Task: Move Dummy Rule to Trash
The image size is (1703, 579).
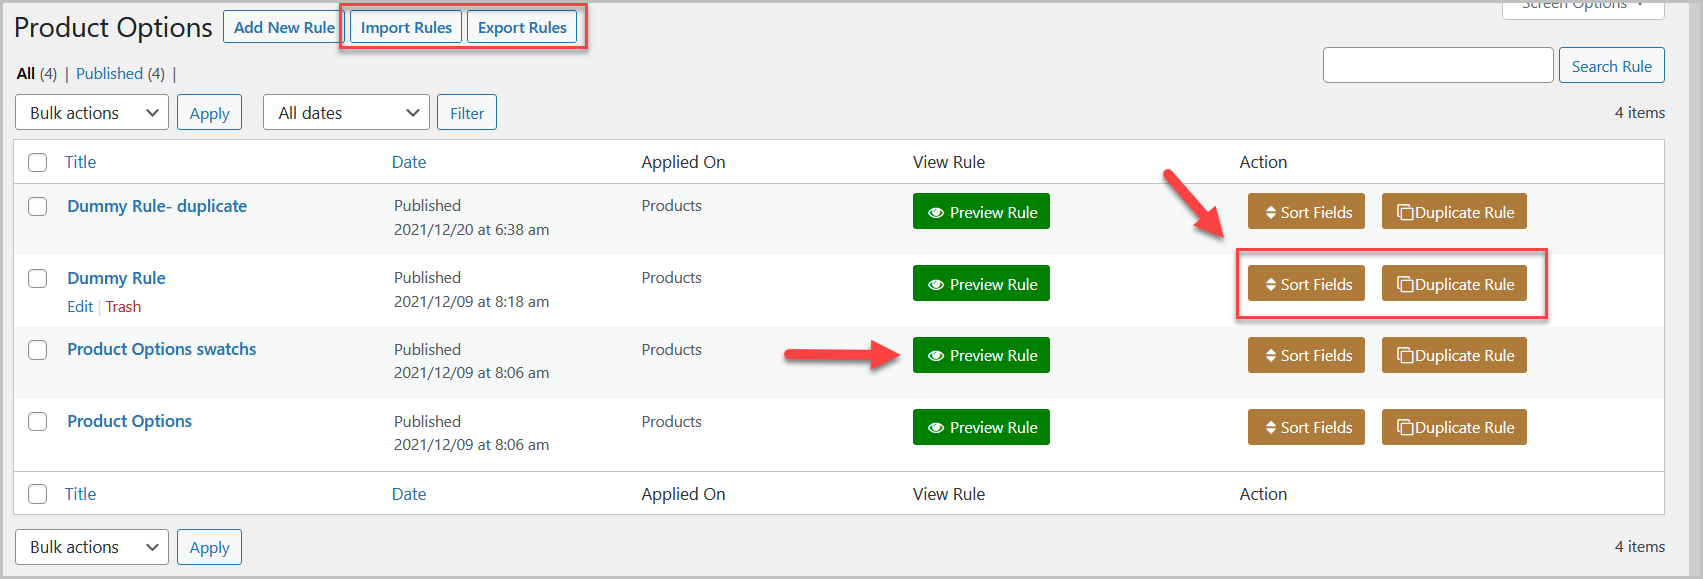Action: pos(123,307)
